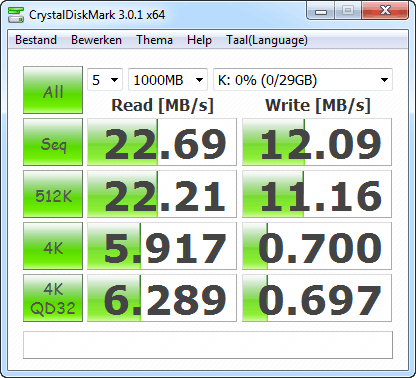This screenshot has height=378, width=416.
Task: Start the Seq benchmark test
Action: pos(53,142)
